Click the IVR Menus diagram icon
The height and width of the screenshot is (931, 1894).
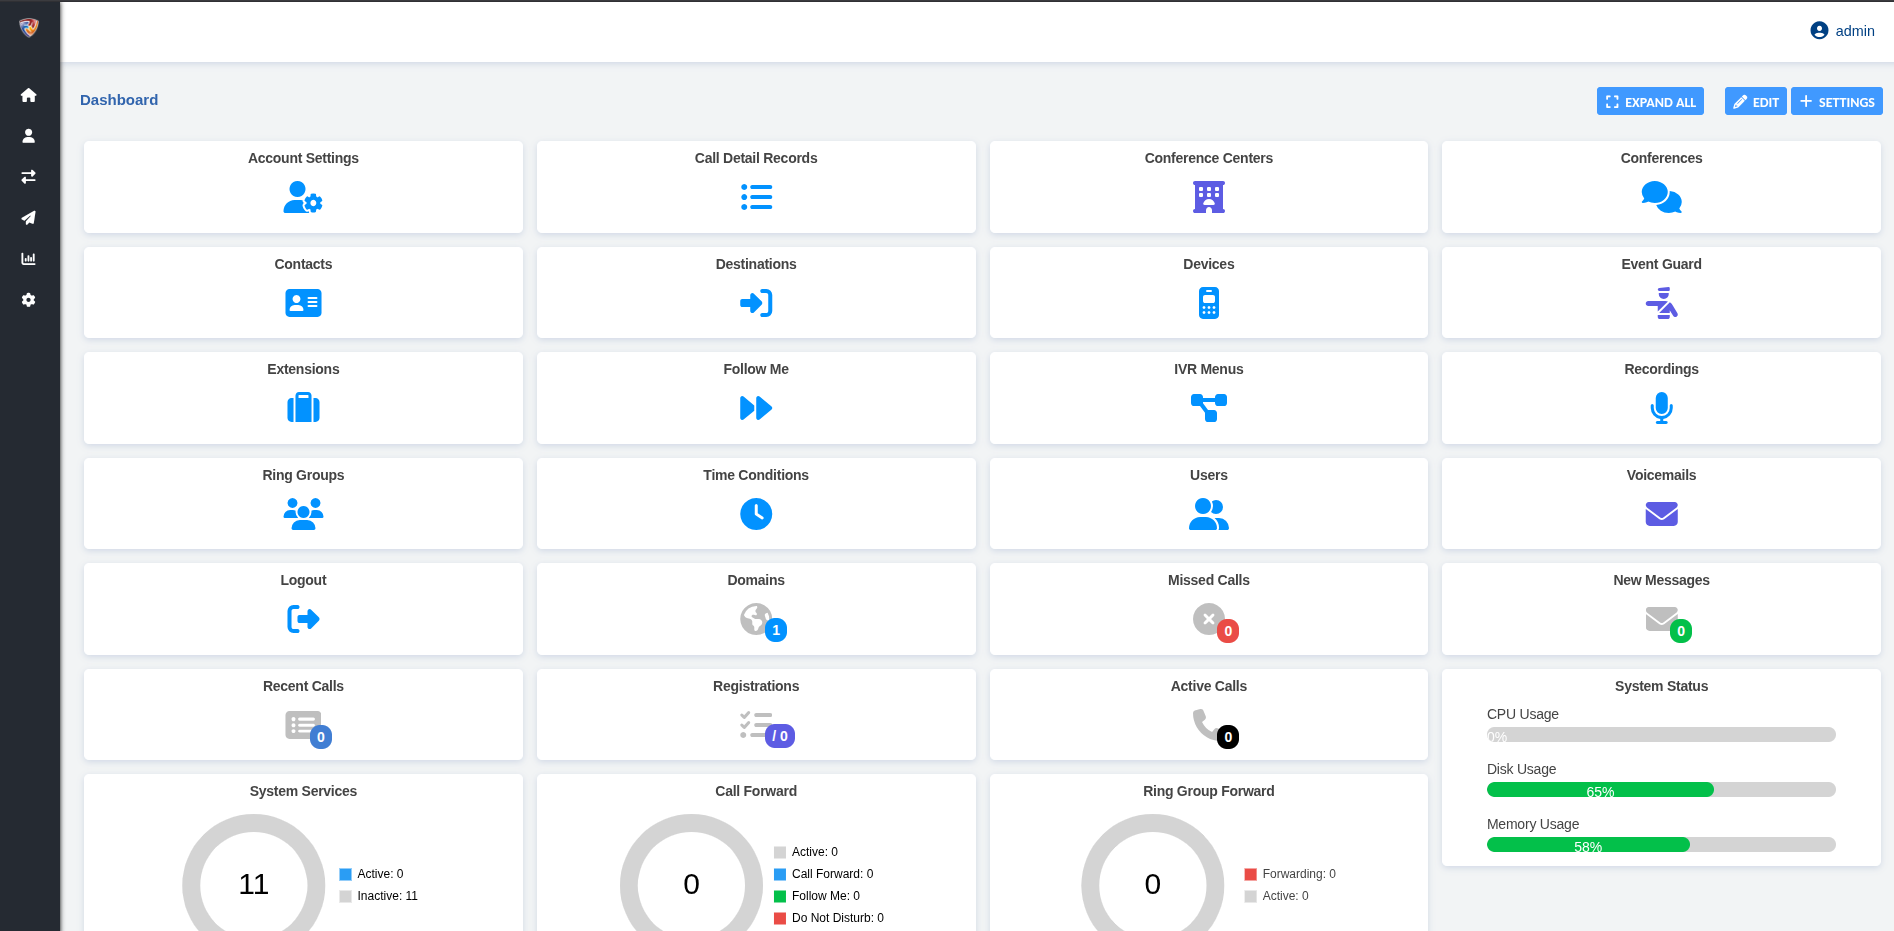pyautogui.click(x=1208, y=408)
